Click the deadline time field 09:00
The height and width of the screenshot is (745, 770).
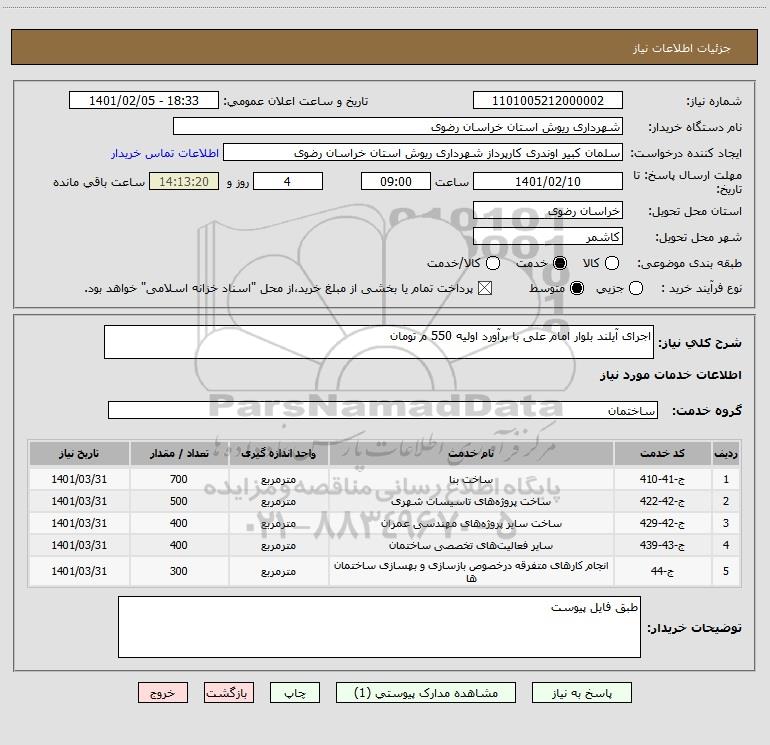pyautogui.click(x=396, y=181)
